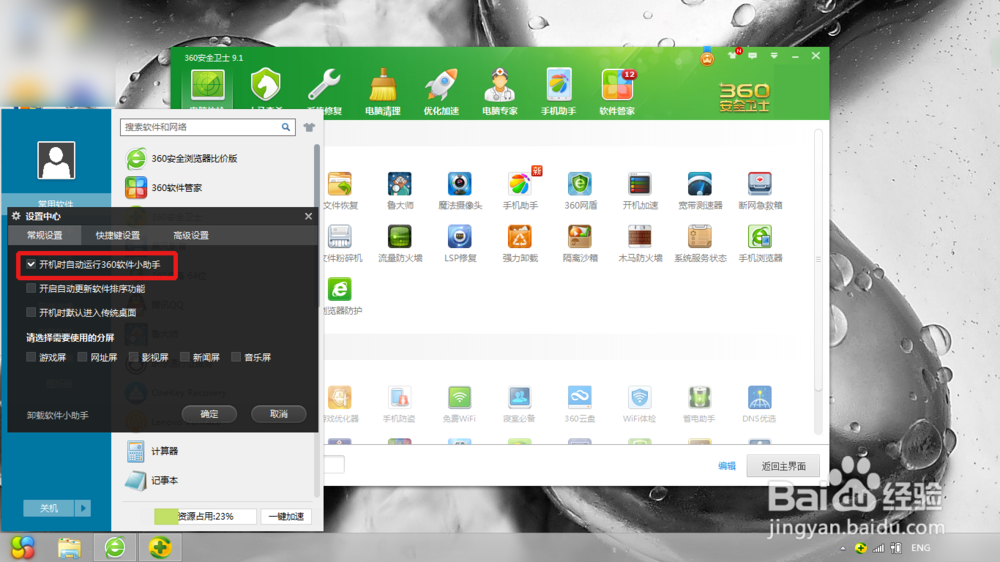Launch 魔法摄像头 tool
The image size is (1000, 562).
[460, 191]
